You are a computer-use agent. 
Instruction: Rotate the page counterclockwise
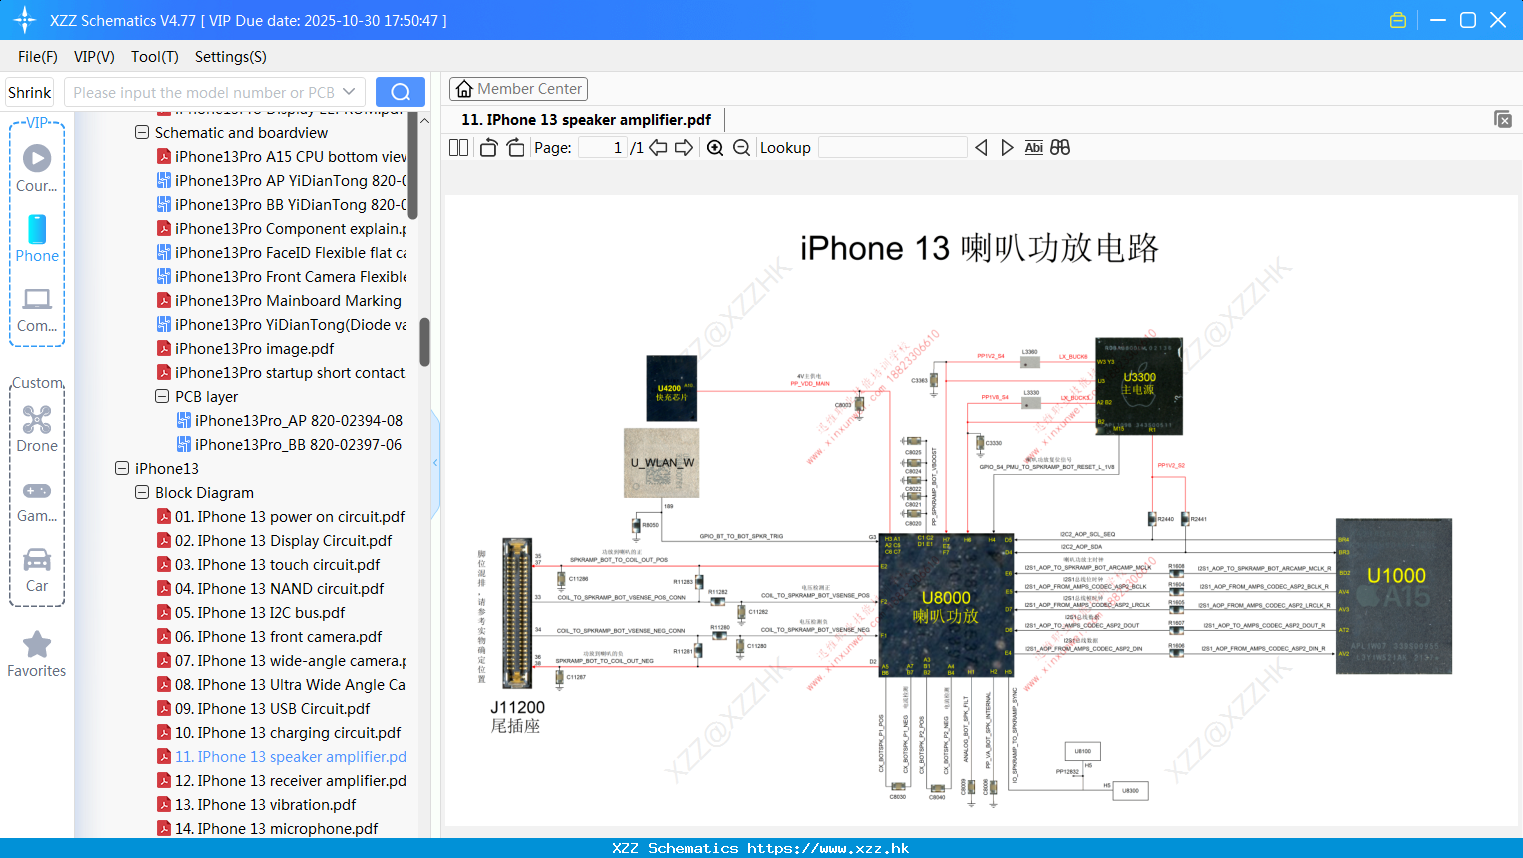pyautogui.click(x=489, y=148)
